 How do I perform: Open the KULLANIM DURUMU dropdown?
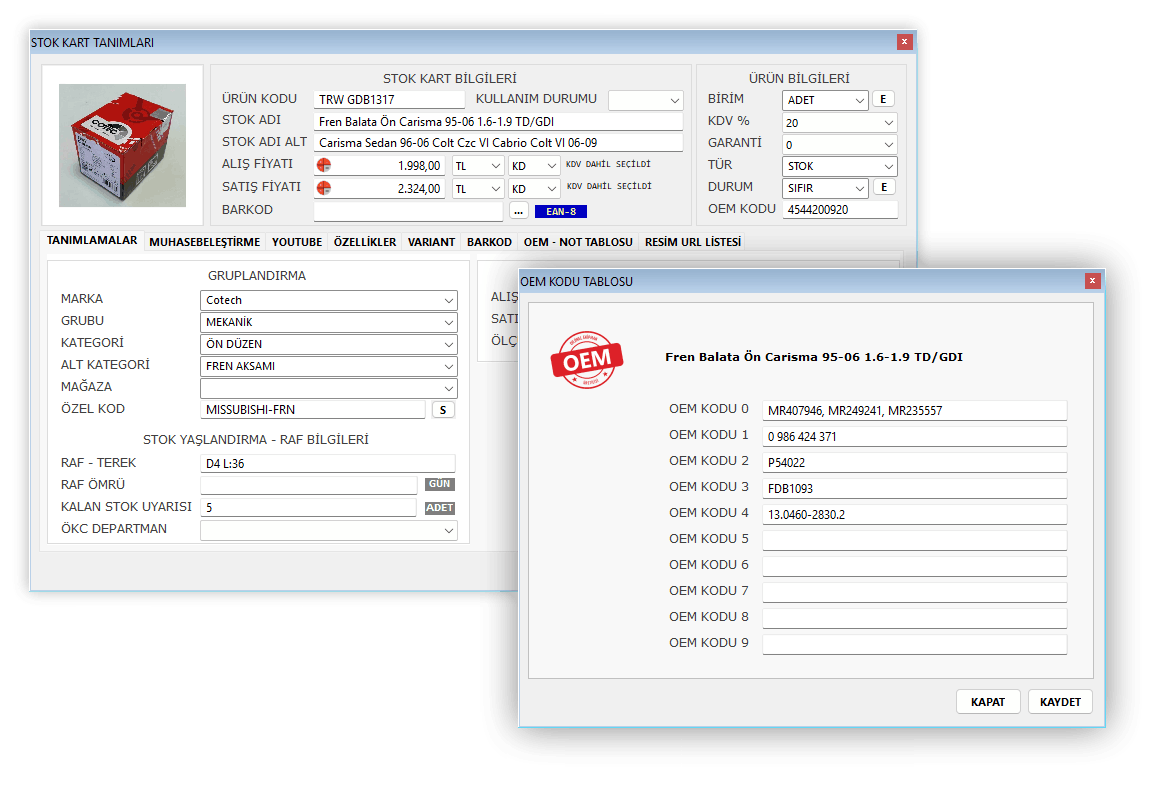tap(645, 100)
